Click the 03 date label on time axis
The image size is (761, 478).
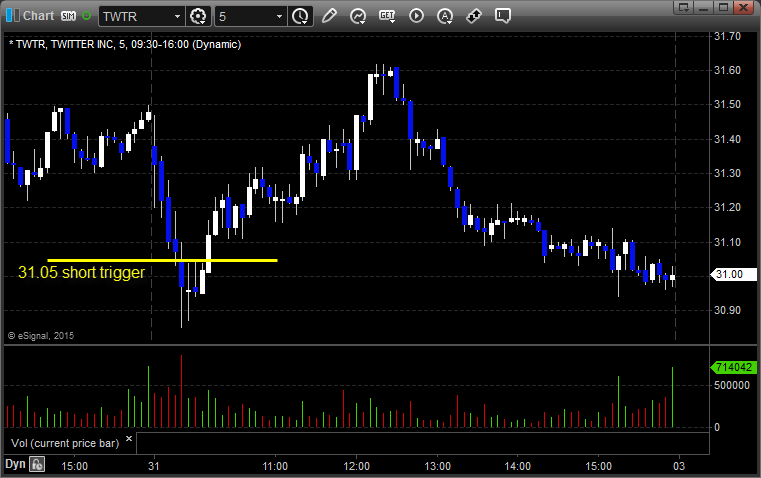[x=679, y=466]
